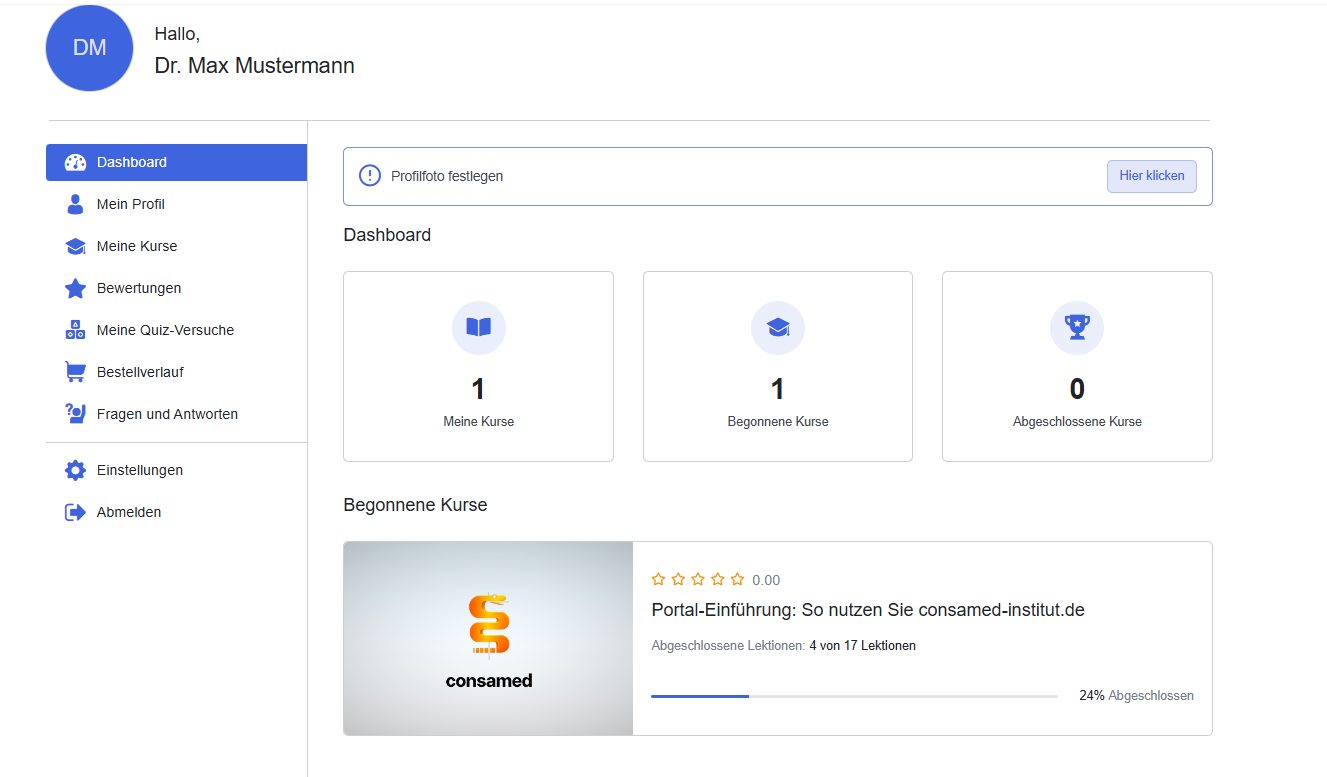This screenshot has height=777, width=1327.
Task: Click the course progress bar at 24%
Action: [853, 696]
